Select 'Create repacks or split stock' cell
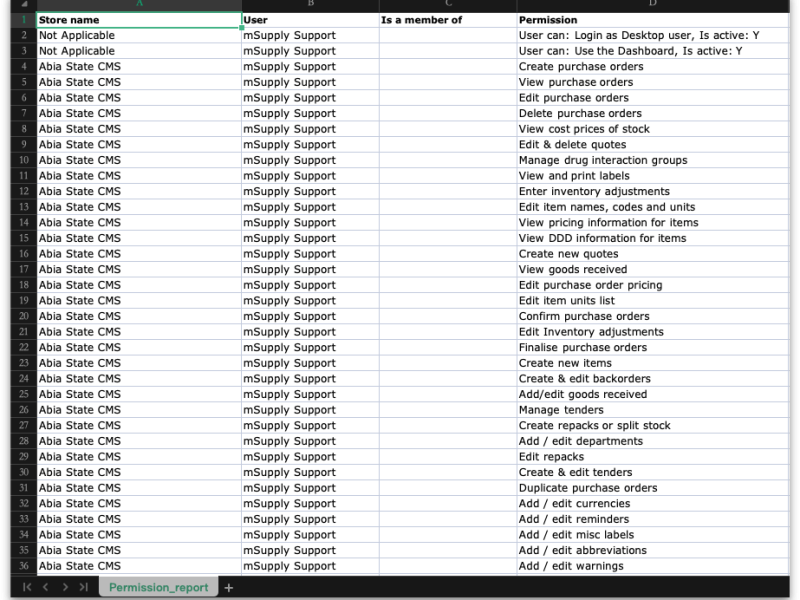Viewport: 800px width, 600px height. tap(653, 426)
